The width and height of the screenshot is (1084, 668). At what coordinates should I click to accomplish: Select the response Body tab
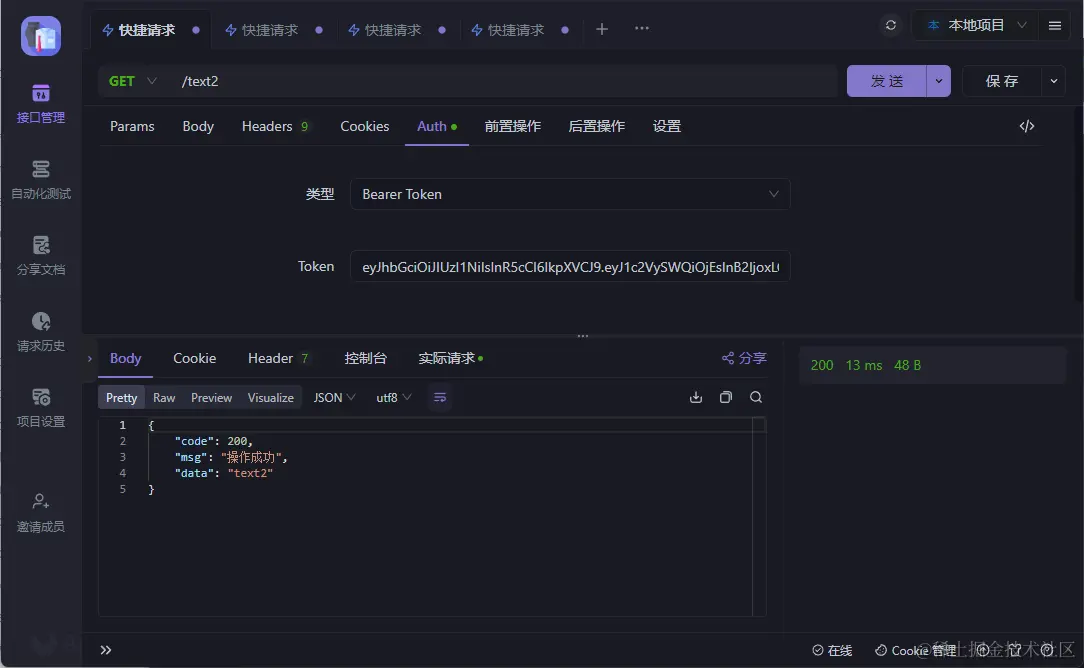[x=125, y=358]
